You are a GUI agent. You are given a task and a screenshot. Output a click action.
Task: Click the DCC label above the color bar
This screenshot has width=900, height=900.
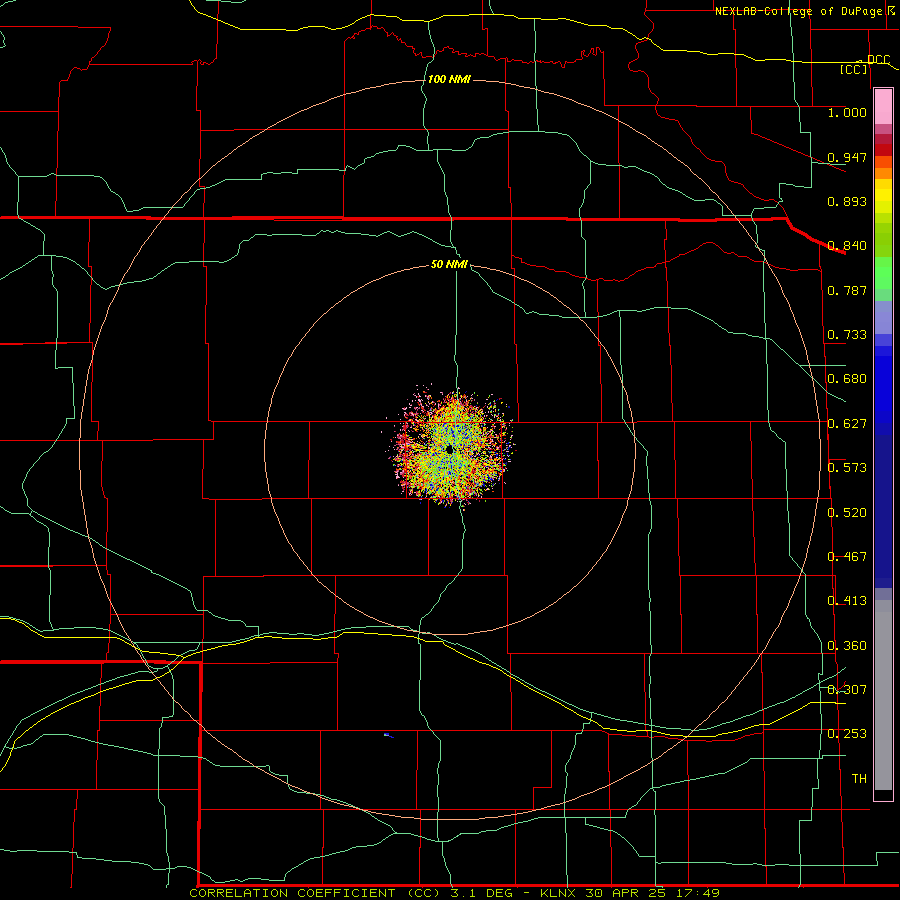[878, 59]
